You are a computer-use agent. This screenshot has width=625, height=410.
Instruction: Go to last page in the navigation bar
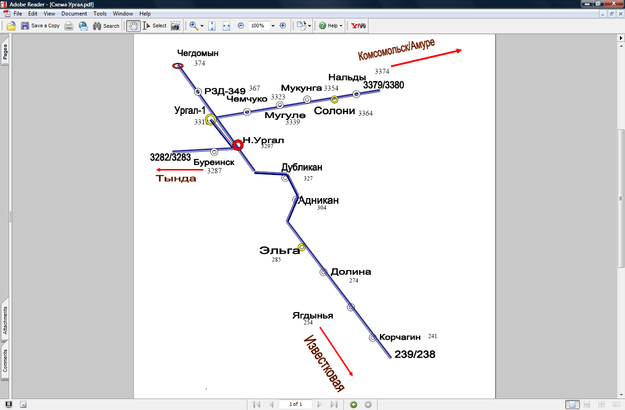pyautogui.click(x=334, y=404)
